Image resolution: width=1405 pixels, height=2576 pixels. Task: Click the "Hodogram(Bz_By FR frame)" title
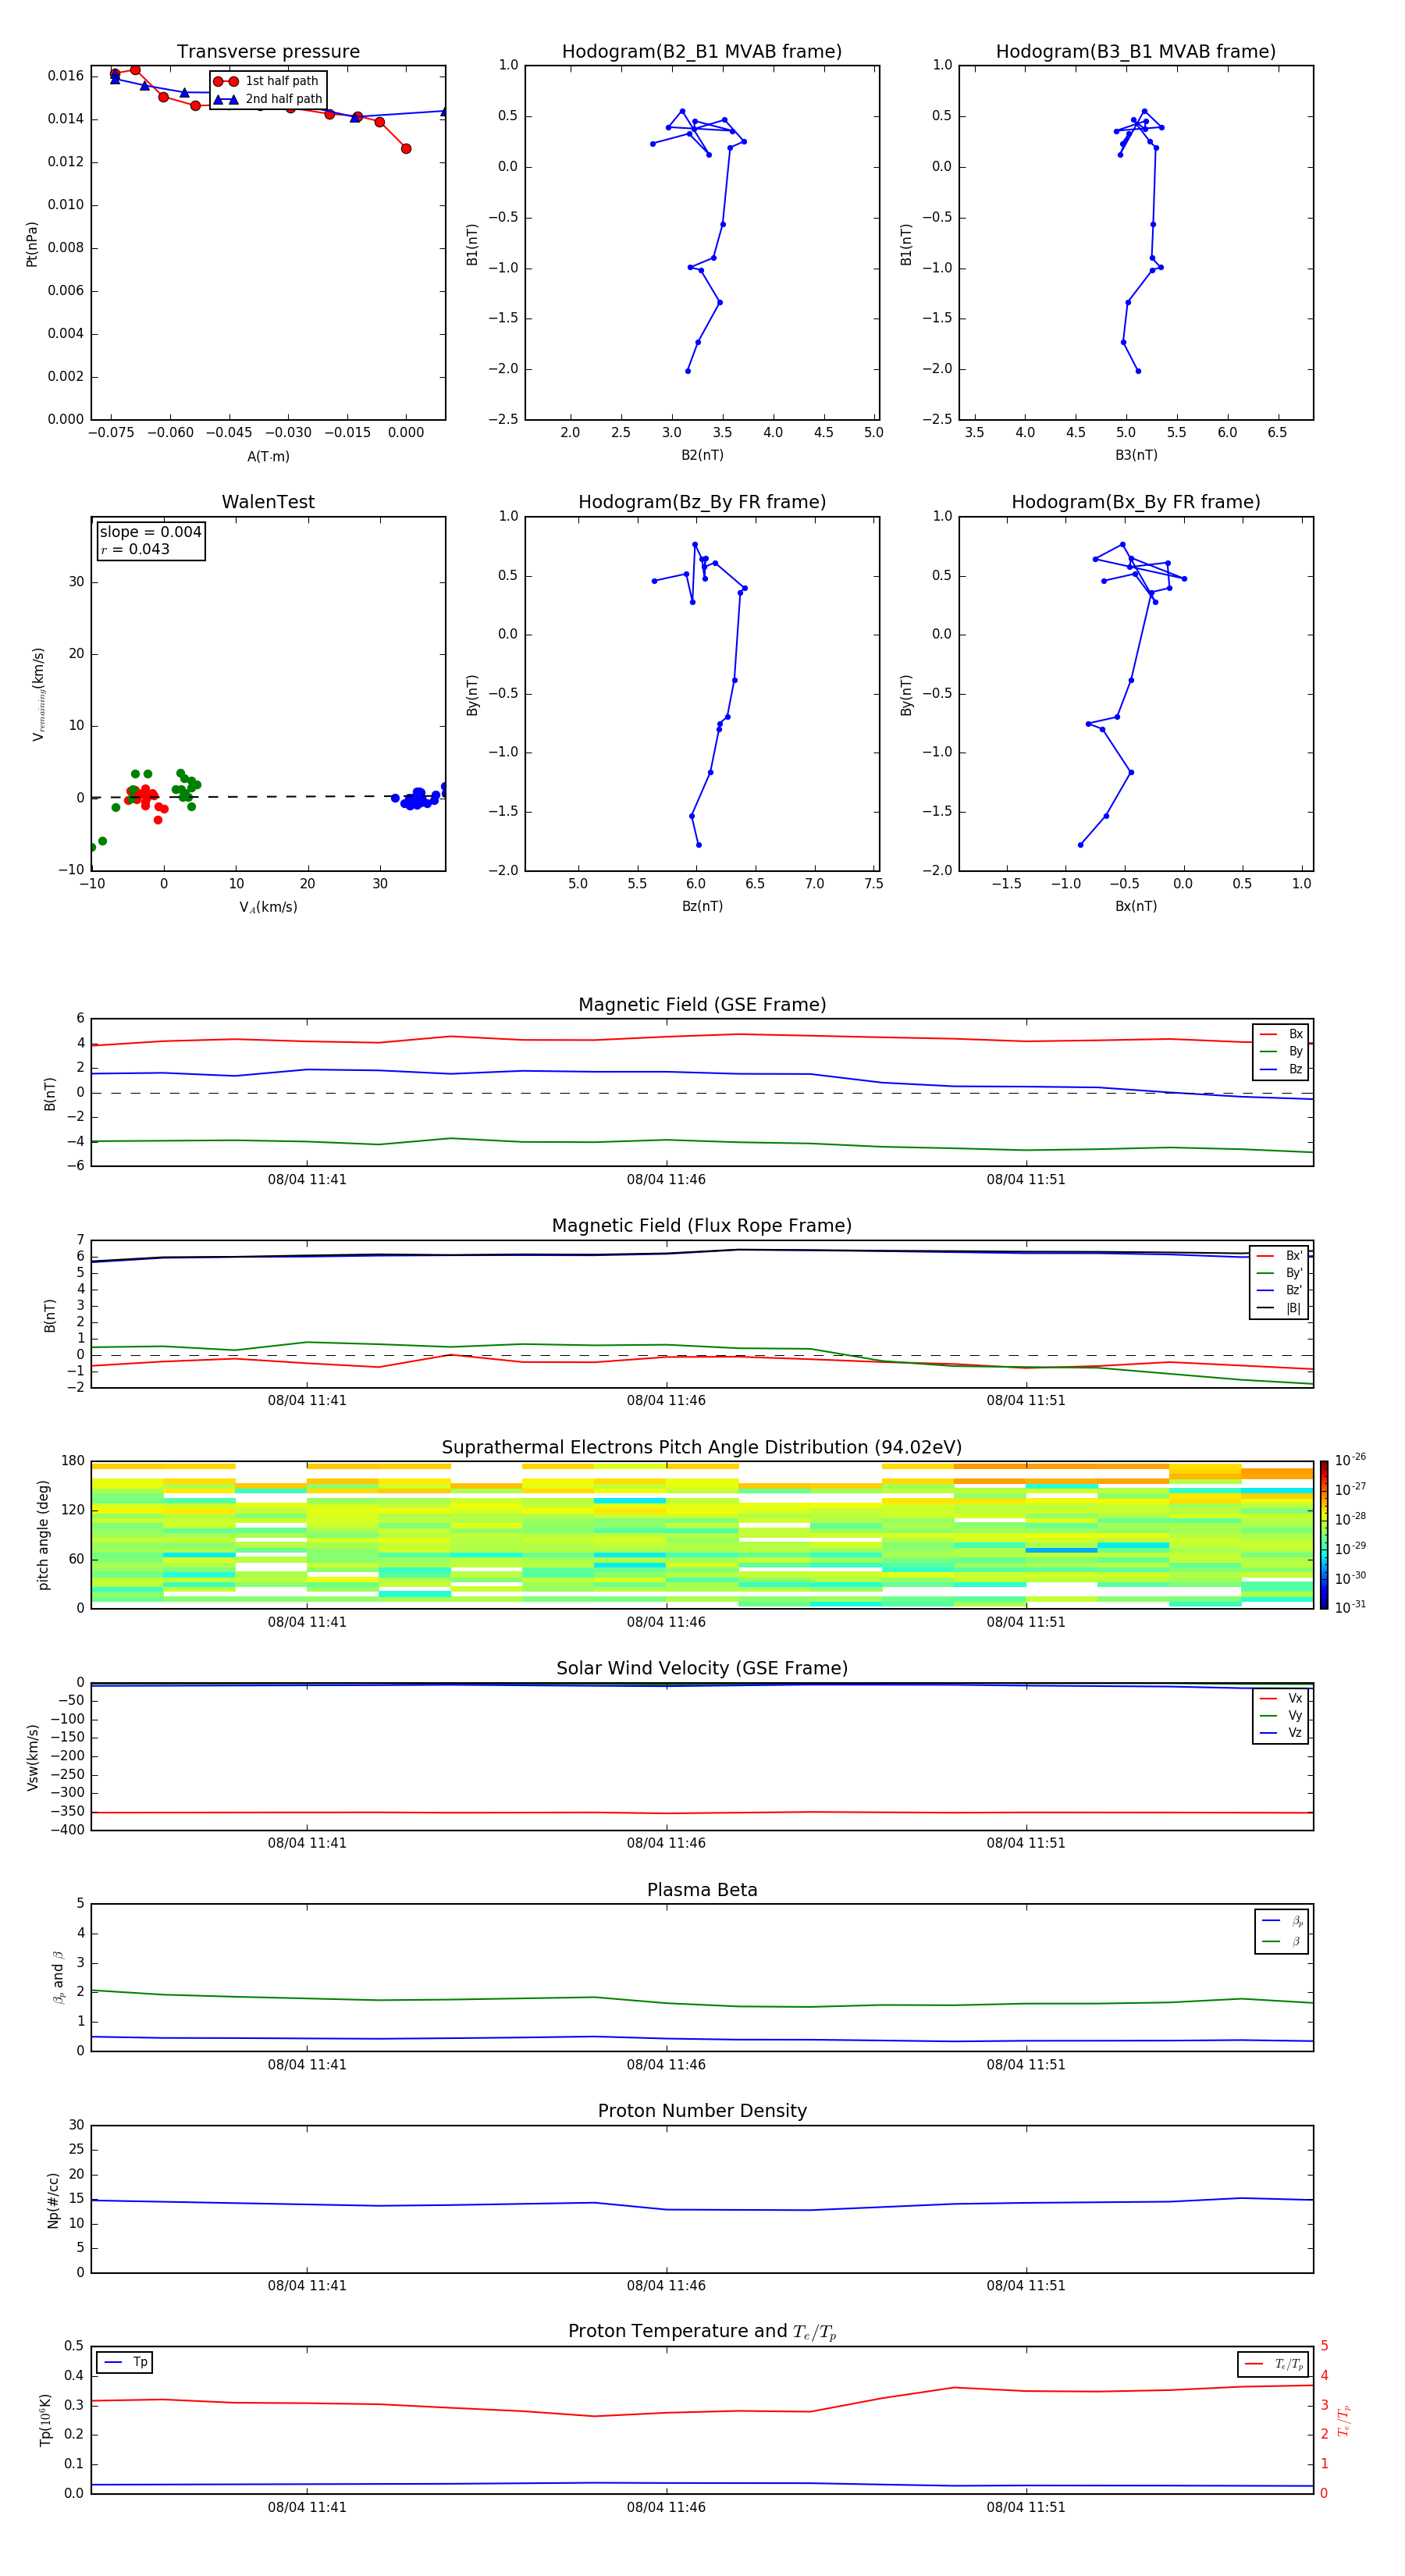coord(702,502)
